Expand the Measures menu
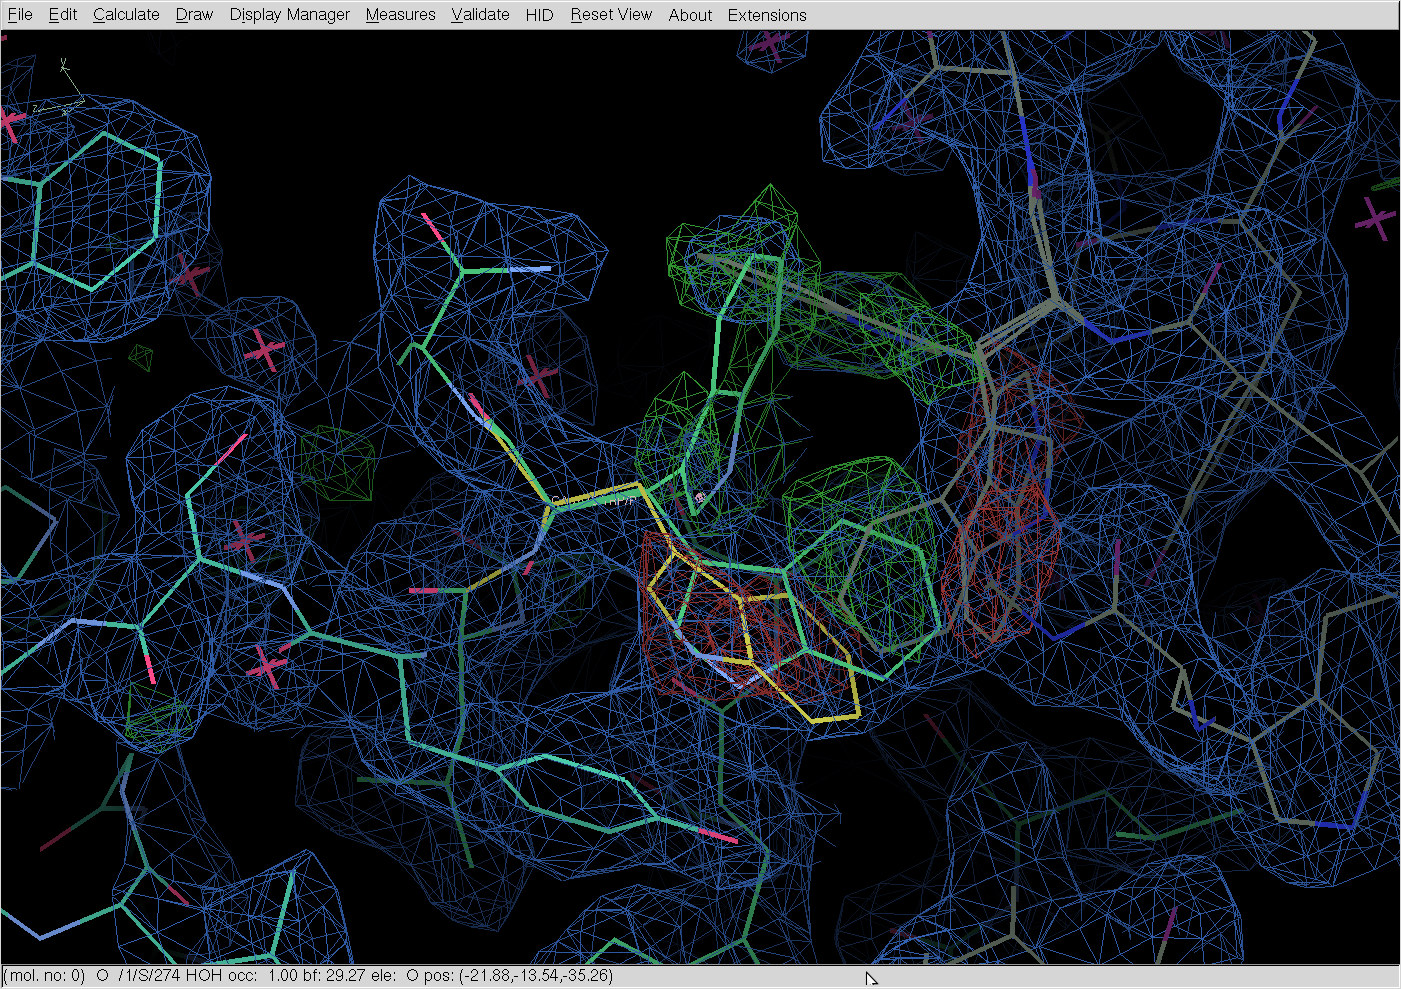Viewport: 1401px width, 989px height. (400, 15)
